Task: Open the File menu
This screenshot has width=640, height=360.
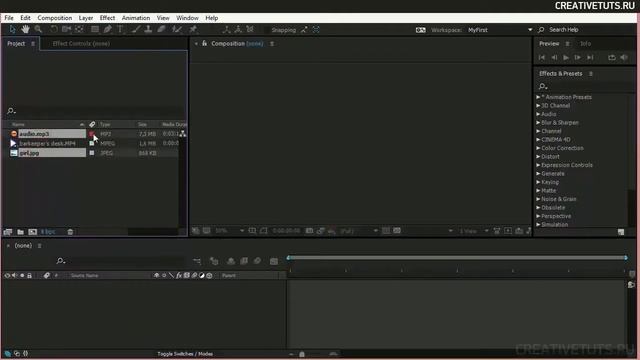Action: click(x=9, y=18)
